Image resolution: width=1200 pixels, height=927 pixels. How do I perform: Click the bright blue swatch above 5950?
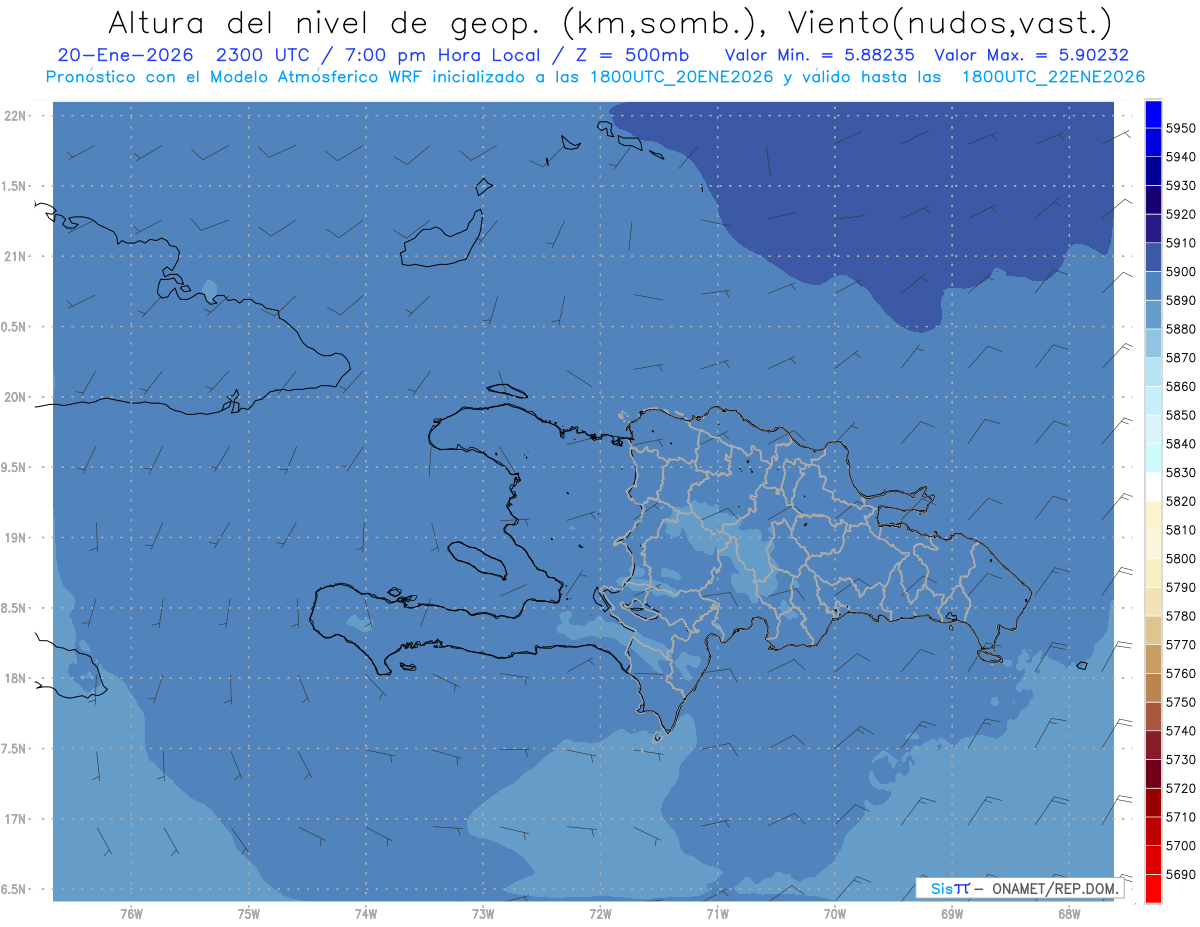pos(1152,114)
